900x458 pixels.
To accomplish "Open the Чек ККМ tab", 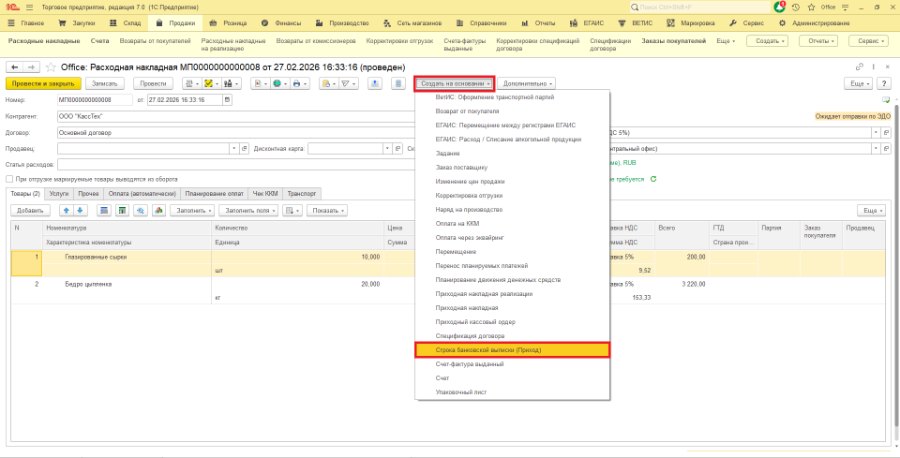I will [265, 194].
